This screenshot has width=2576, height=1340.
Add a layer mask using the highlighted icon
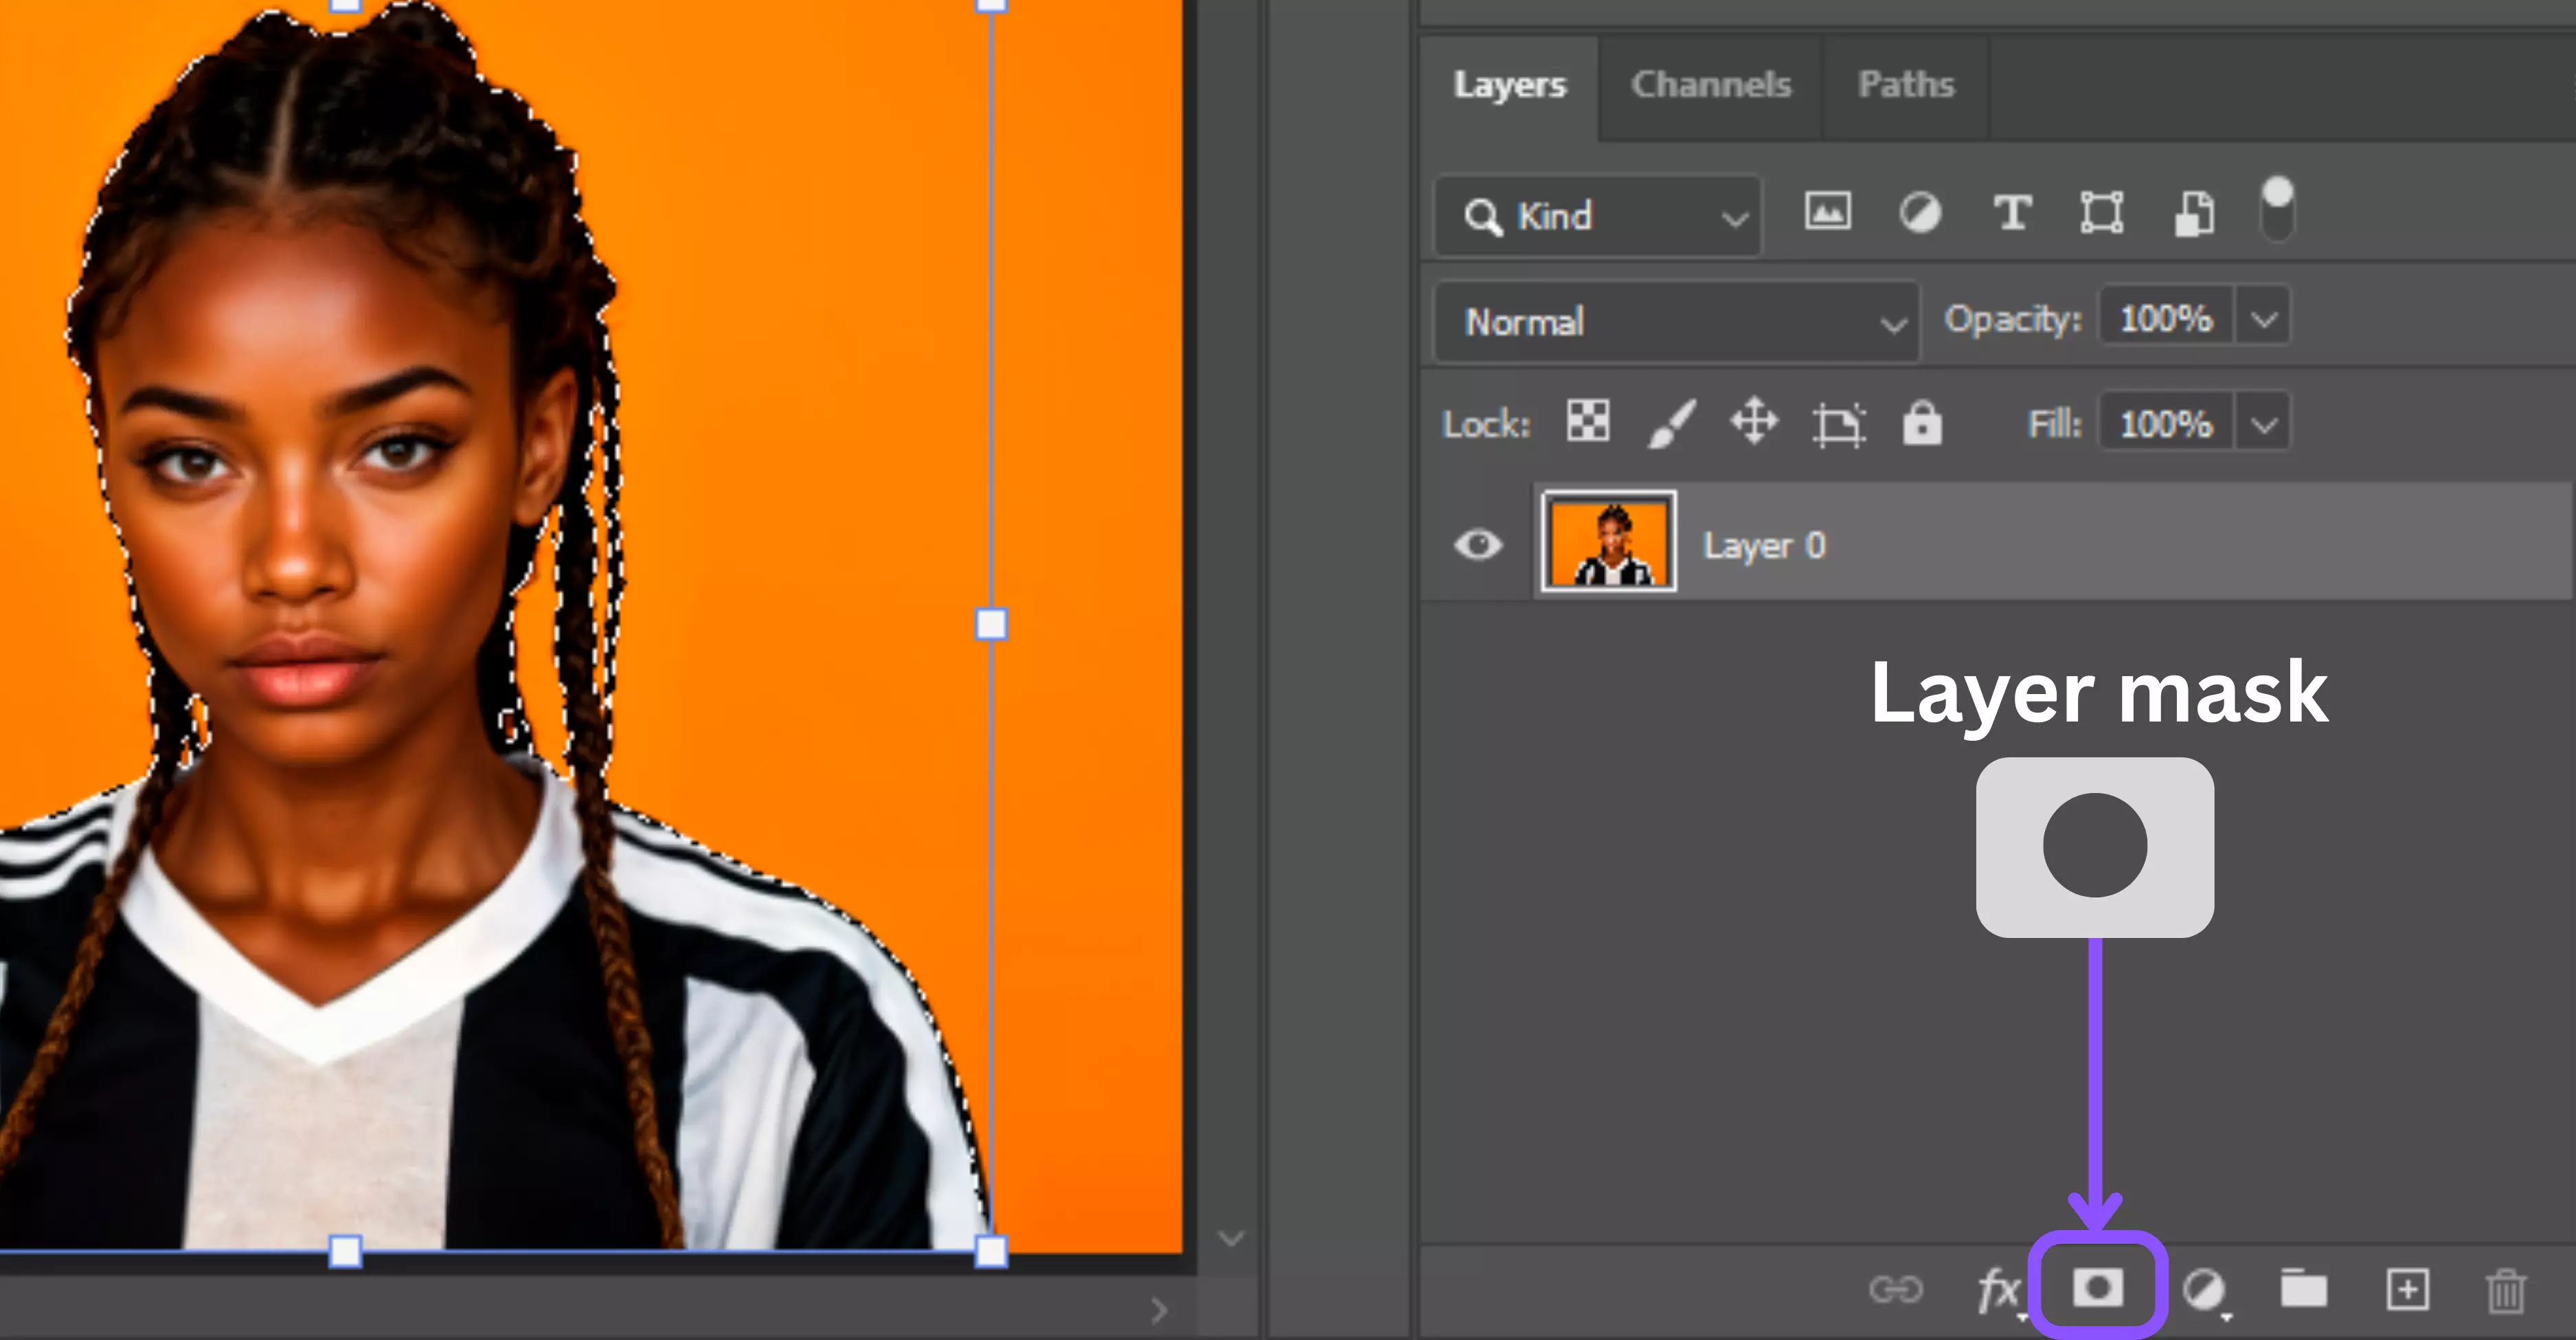[x=2097, y=1287]
